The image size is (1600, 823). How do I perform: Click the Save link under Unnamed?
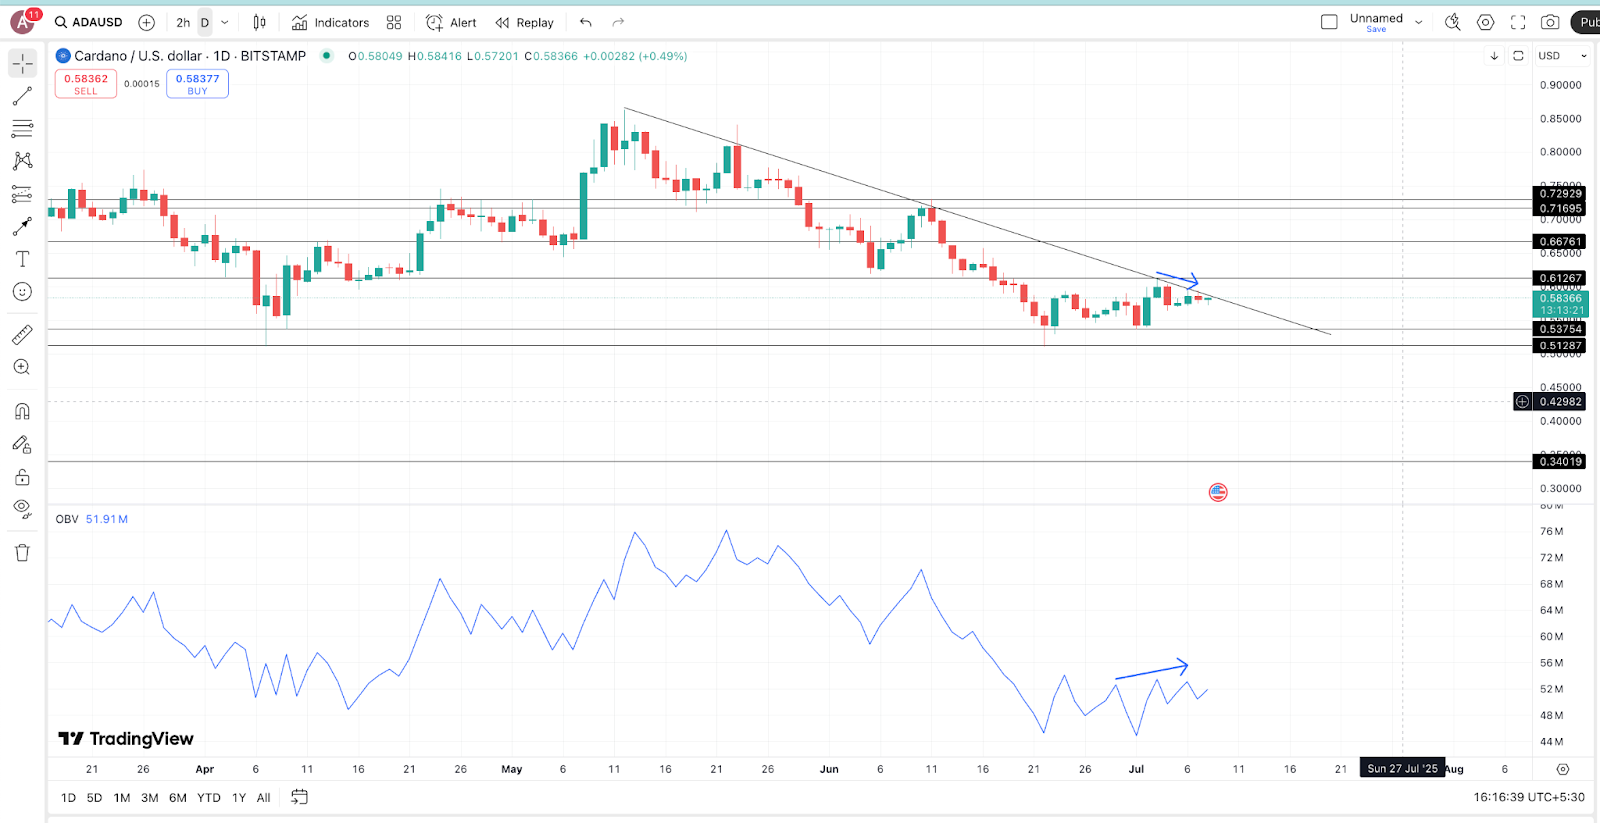(1377, 30)
